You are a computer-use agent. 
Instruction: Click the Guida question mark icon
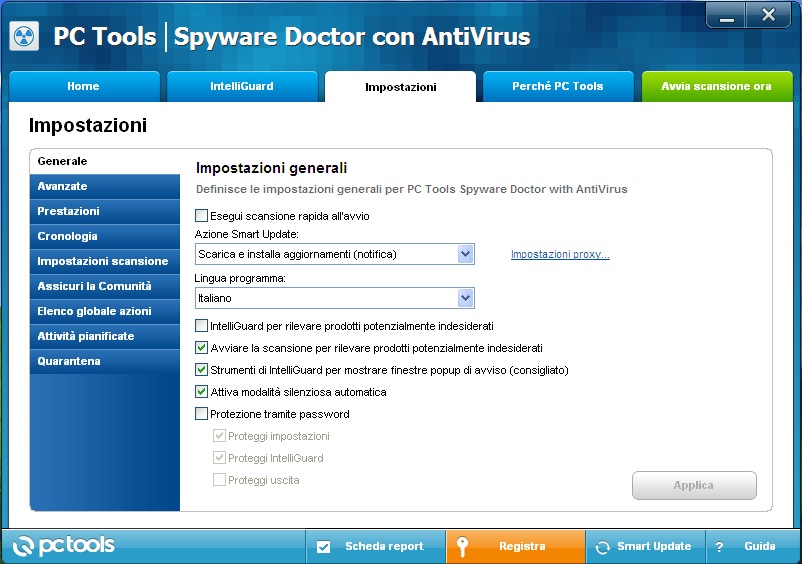(718, 547)
